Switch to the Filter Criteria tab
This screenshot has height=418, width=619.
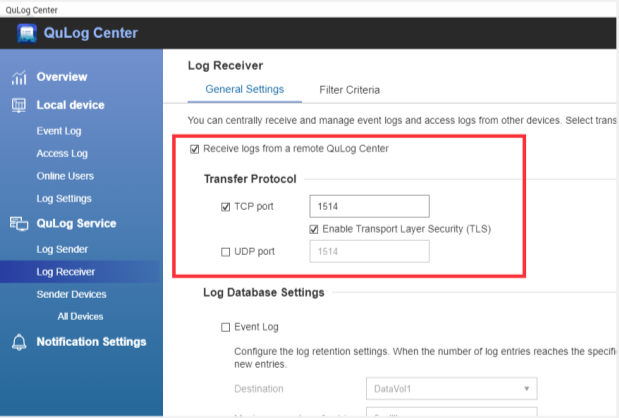point(349,90)
